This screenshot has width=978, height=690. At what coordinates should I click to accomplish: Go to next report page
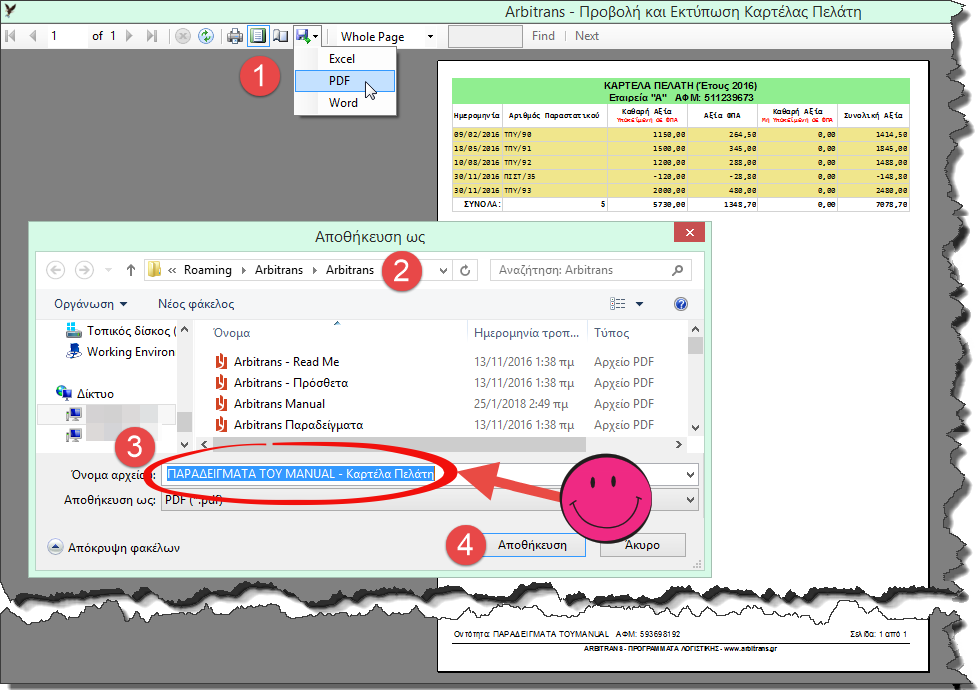click(129, 36)
